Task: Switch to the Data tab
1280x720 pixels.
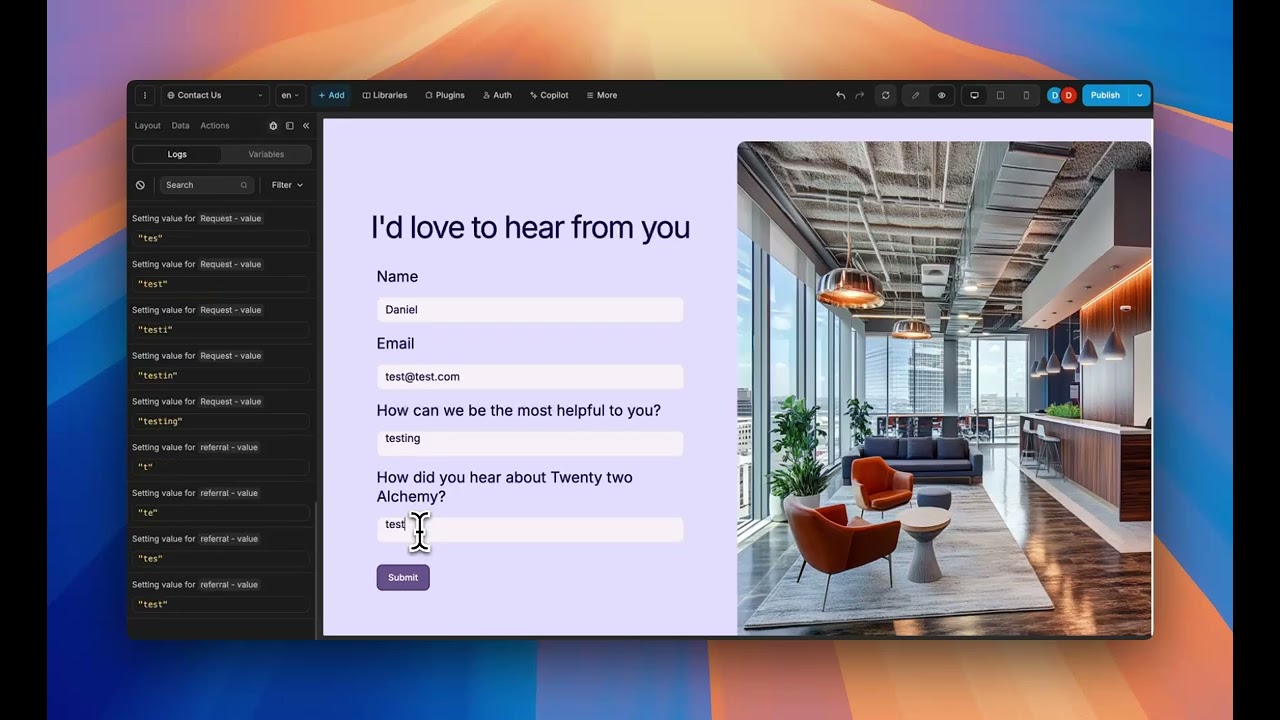Action: [180, 126]
